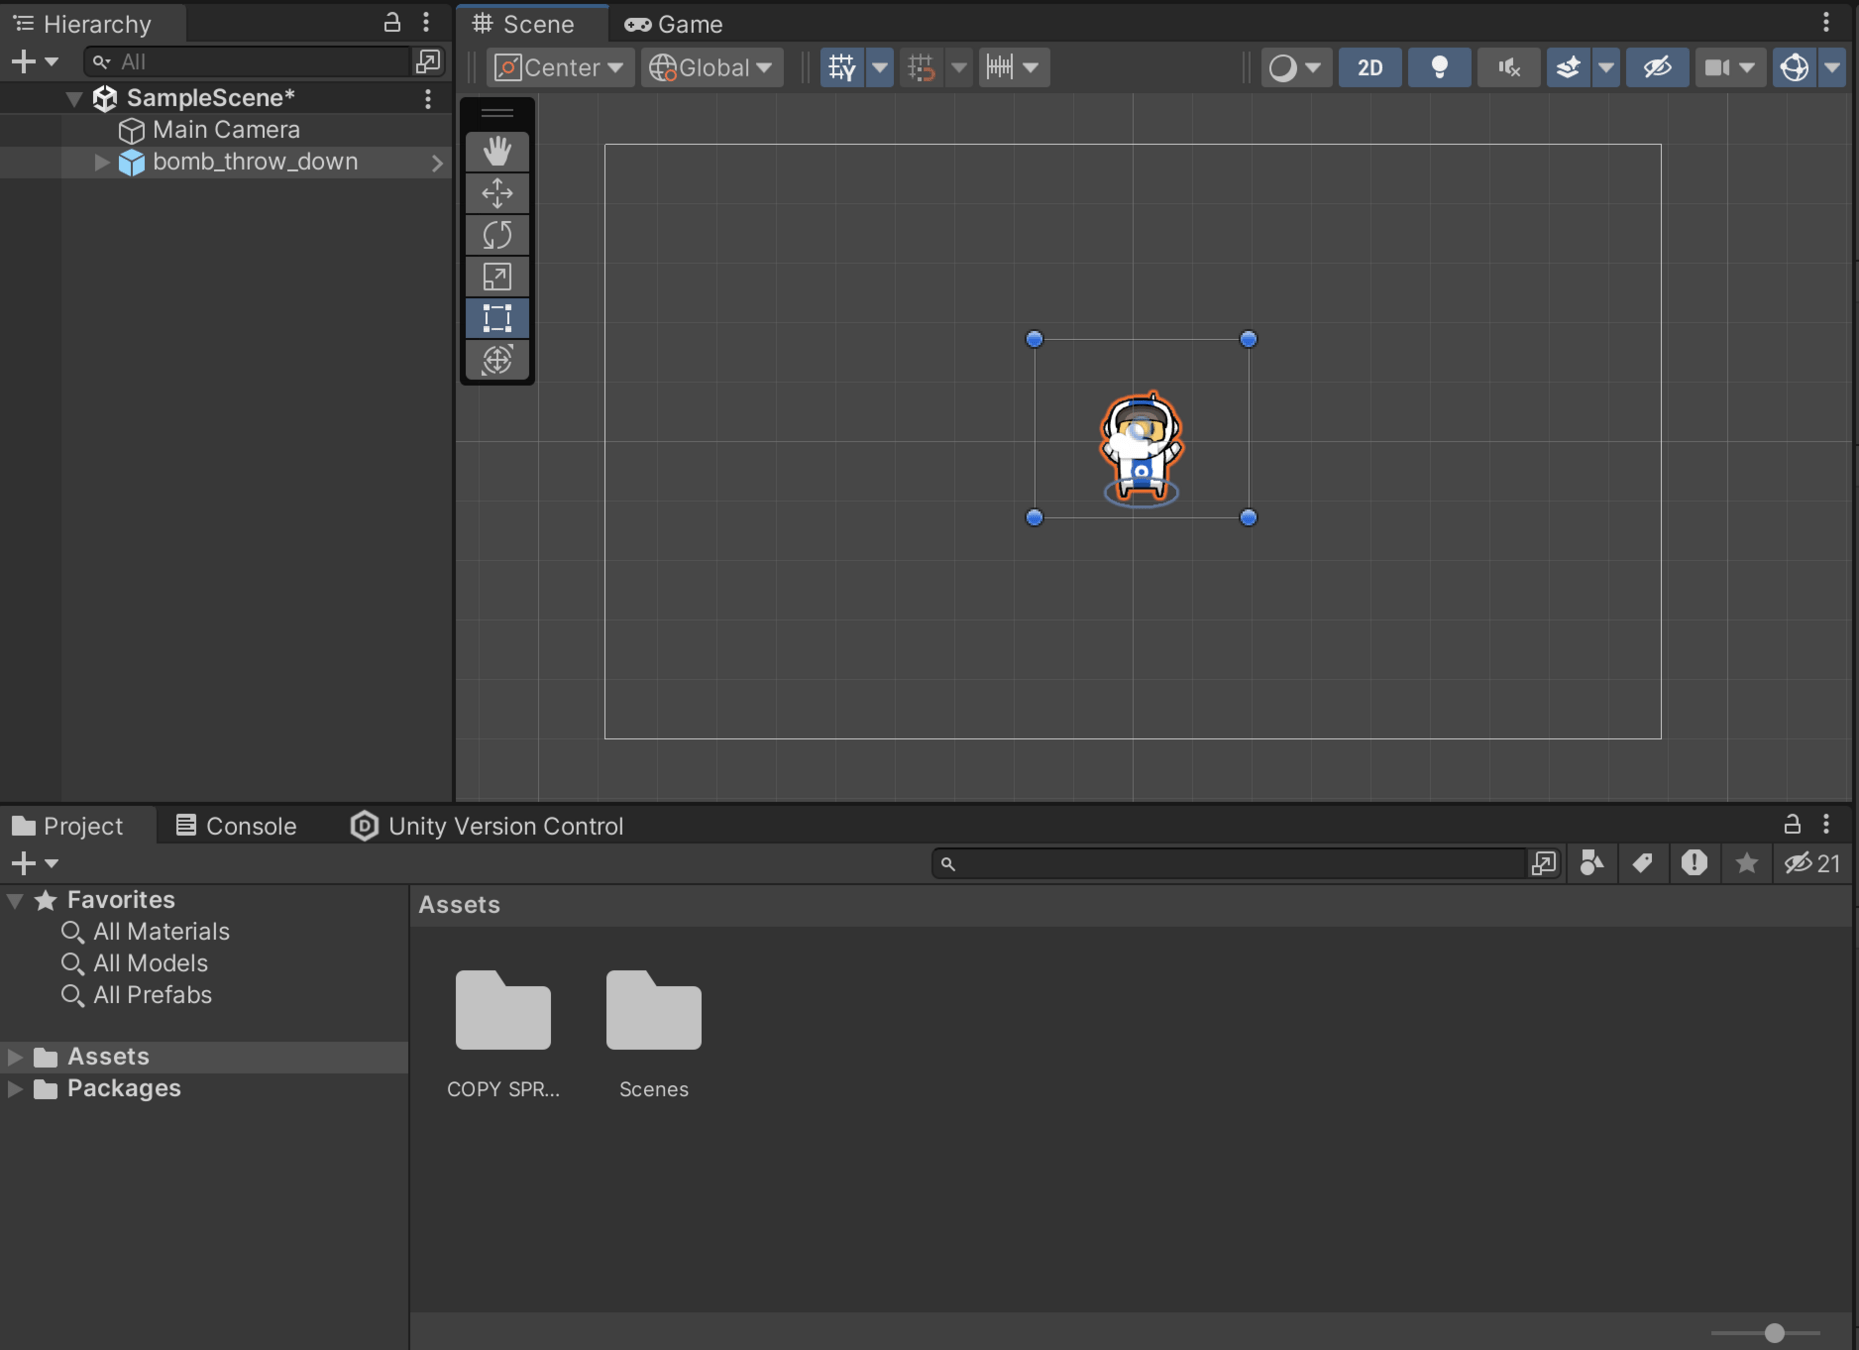This screenshot has width=1859, height=1350.
Task: Open the scene camera settings dropdown
Action: coord(1730,67)
